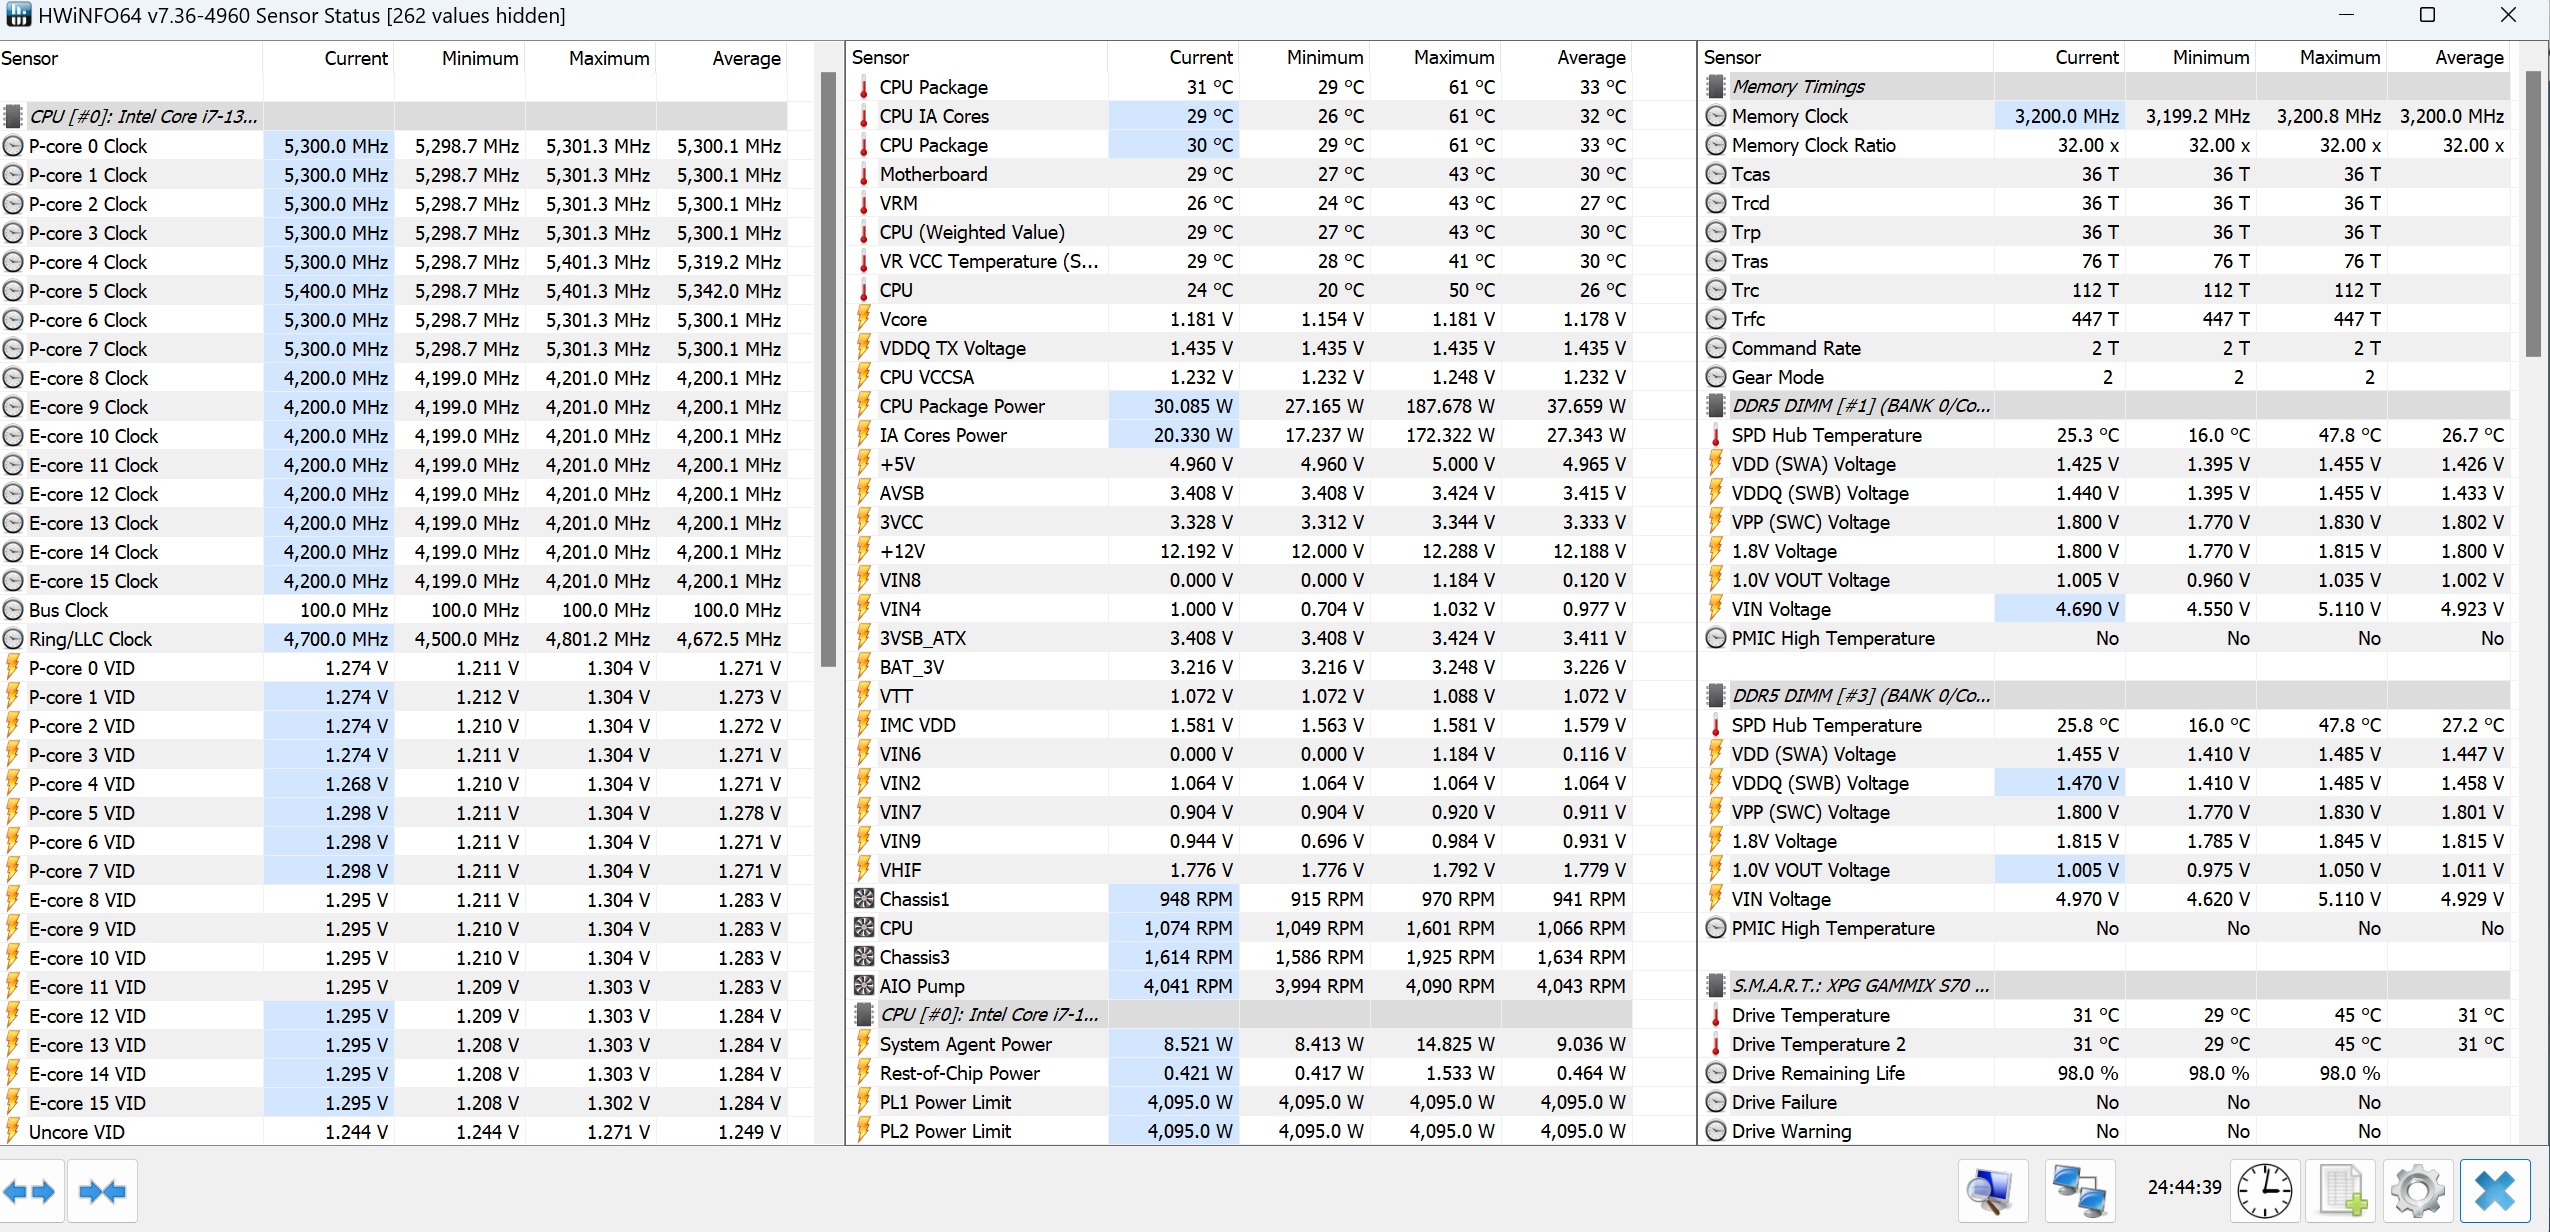Click the S.M.A.R.T. XPG GAMMIX drive icon
Image resolution: width=2550 pixels, height=1232 pixels.
coord(1716,986)
